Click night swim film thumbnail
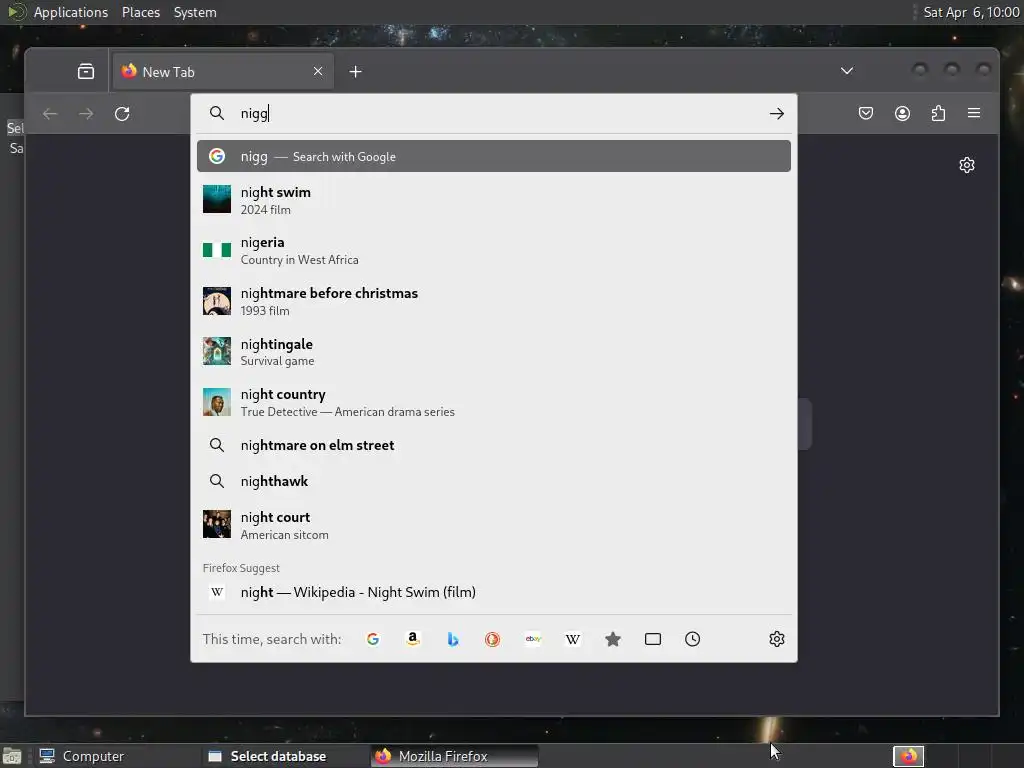The image size is (1024, 768). pyautogui.click(x=217, y=199)
